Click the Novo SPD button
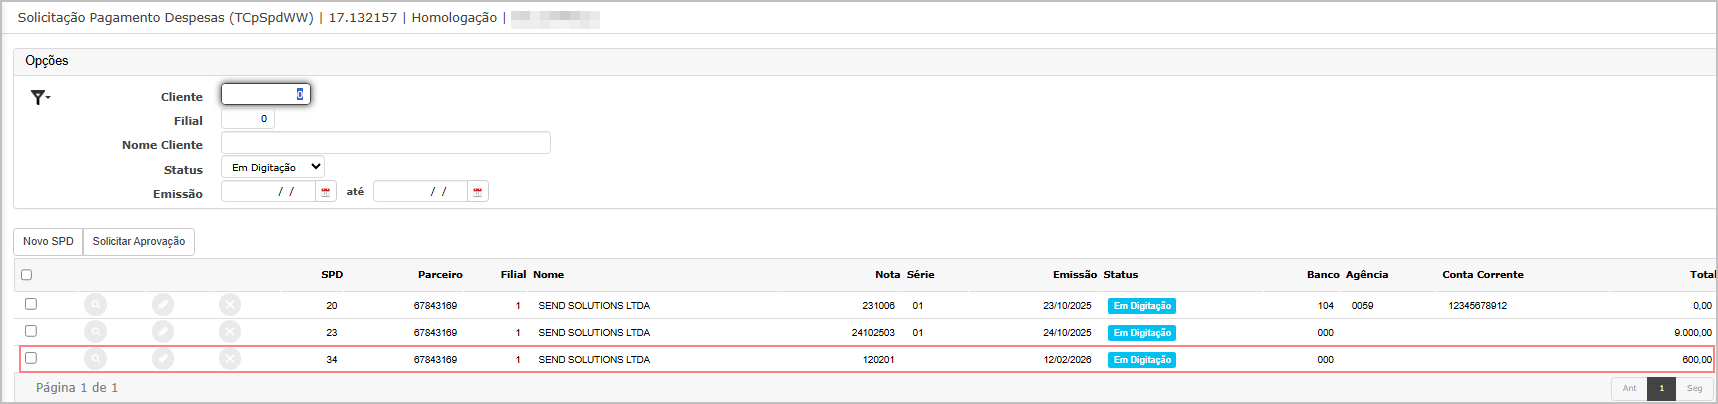The image size is (1718, 404). pos(48,242)
